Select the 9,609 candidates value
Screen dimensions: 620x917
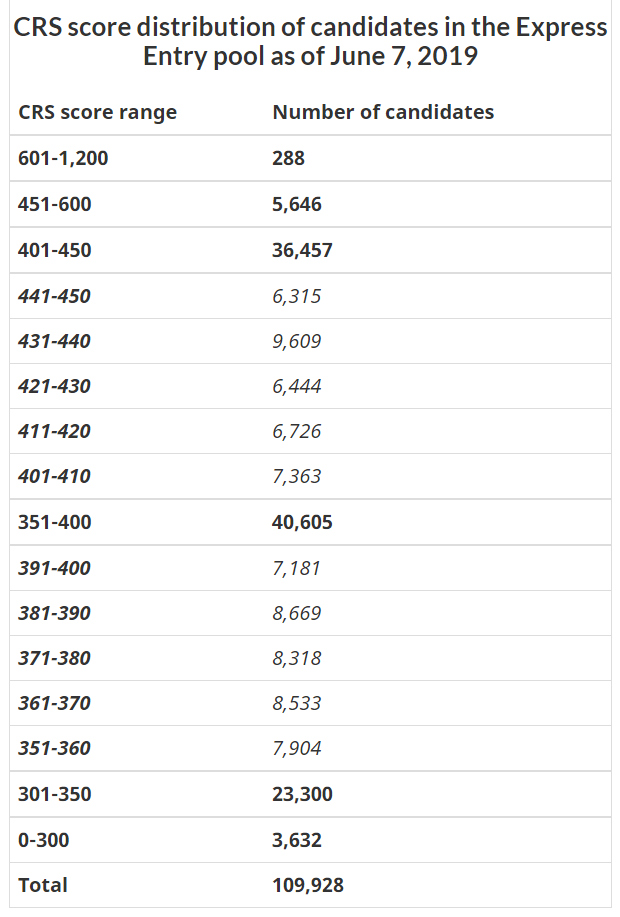pos(297,341)
